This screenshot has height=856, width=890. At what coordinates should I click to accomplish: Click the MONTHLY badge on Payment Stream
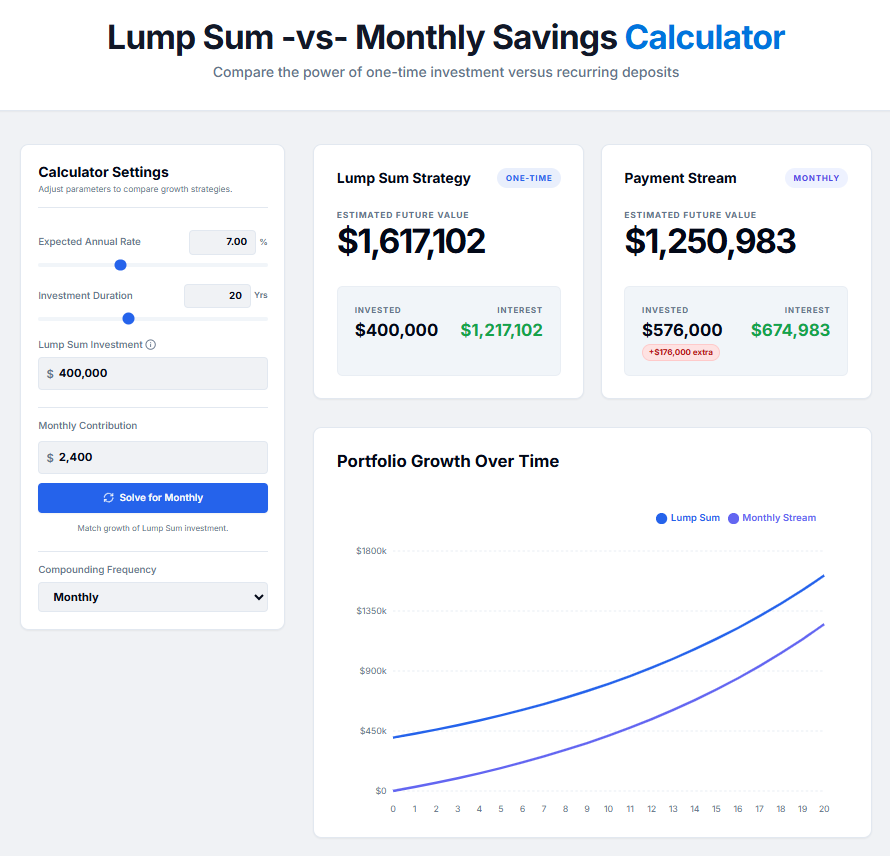(816, 178)
